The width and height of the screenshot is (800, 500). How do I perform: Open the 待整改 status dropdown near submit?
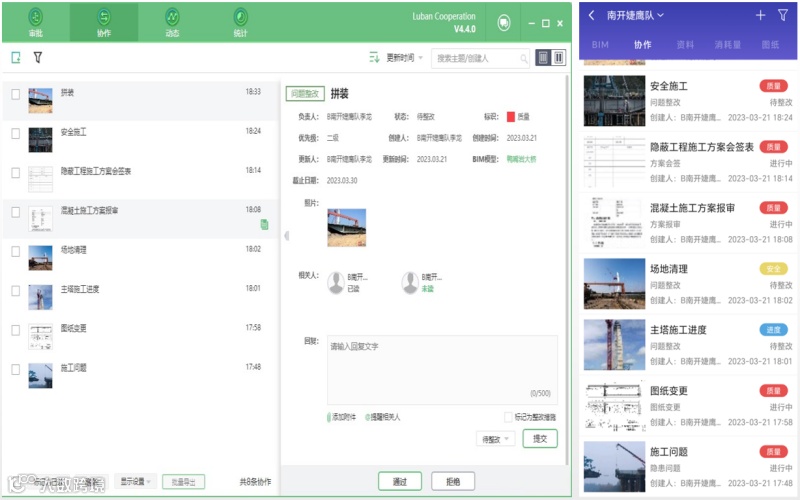495,439
